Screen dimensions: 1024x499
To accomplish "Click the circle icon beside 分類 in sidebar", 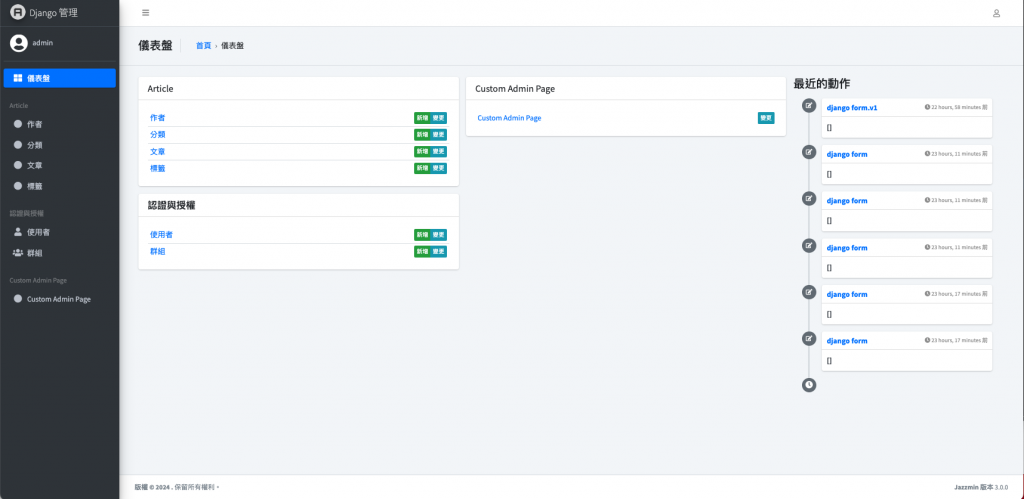I will [x=18, y=145].
